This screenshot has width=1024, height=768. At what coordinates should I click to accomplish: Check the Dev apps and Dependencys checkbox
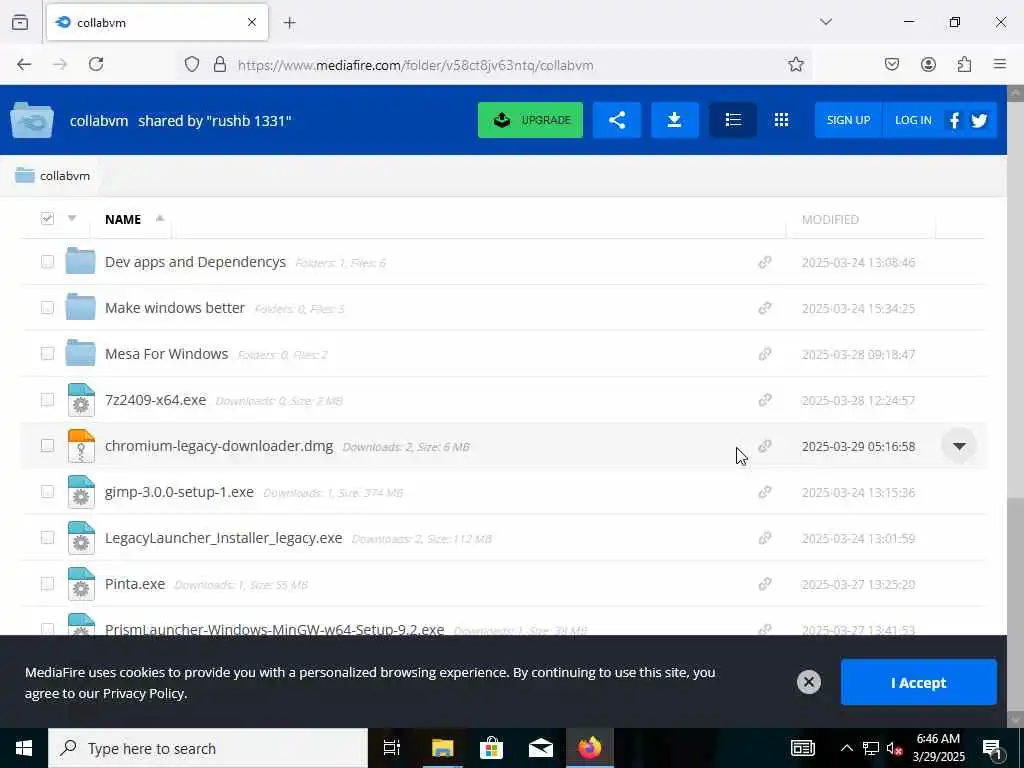click(x=47, y=262)
